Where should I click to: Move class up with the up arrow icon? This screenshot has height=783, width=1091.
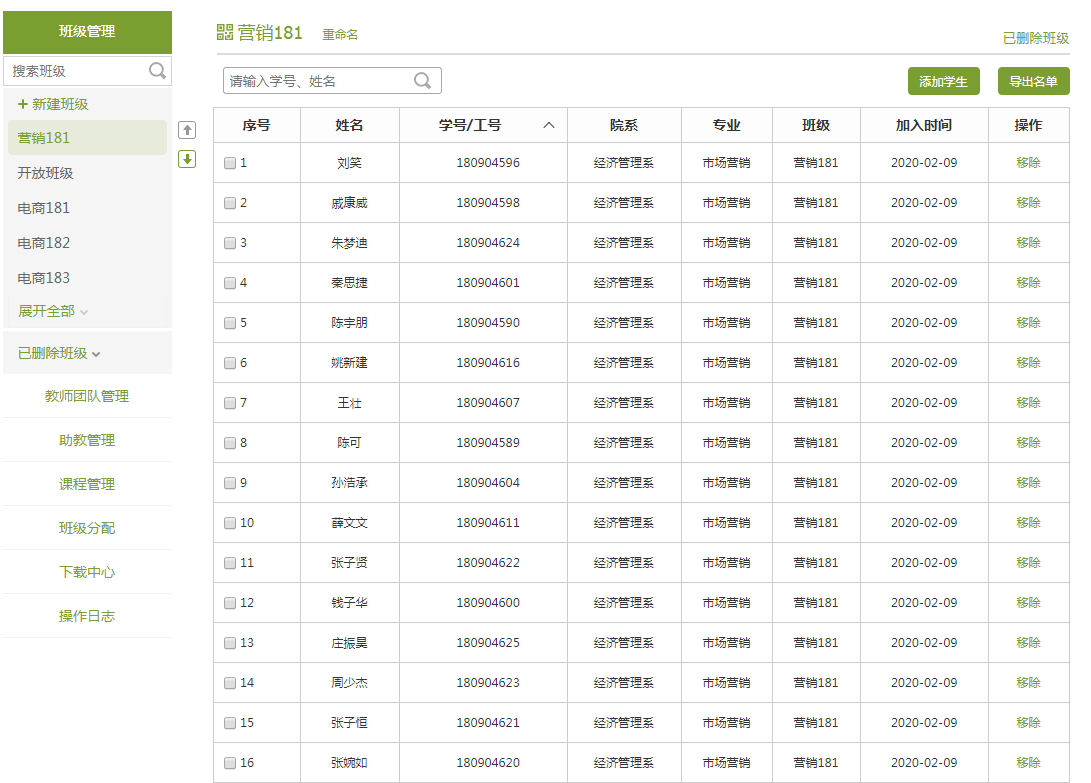pos(187,130)
